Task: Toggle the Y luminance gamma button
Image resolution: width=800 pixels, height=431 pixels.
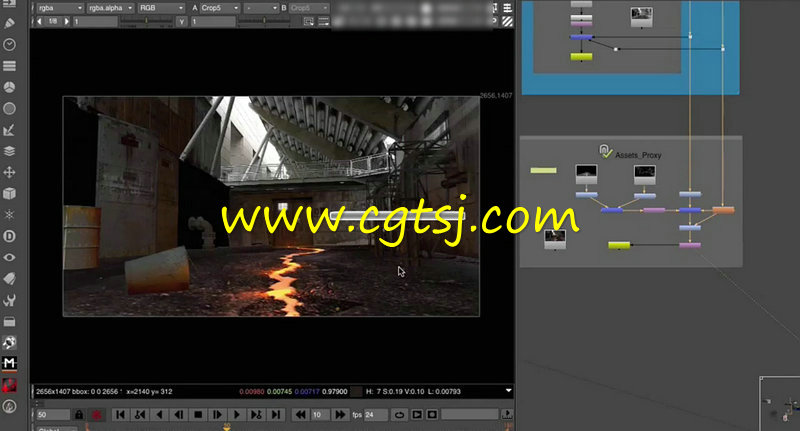Action: [x=181, y=21]
